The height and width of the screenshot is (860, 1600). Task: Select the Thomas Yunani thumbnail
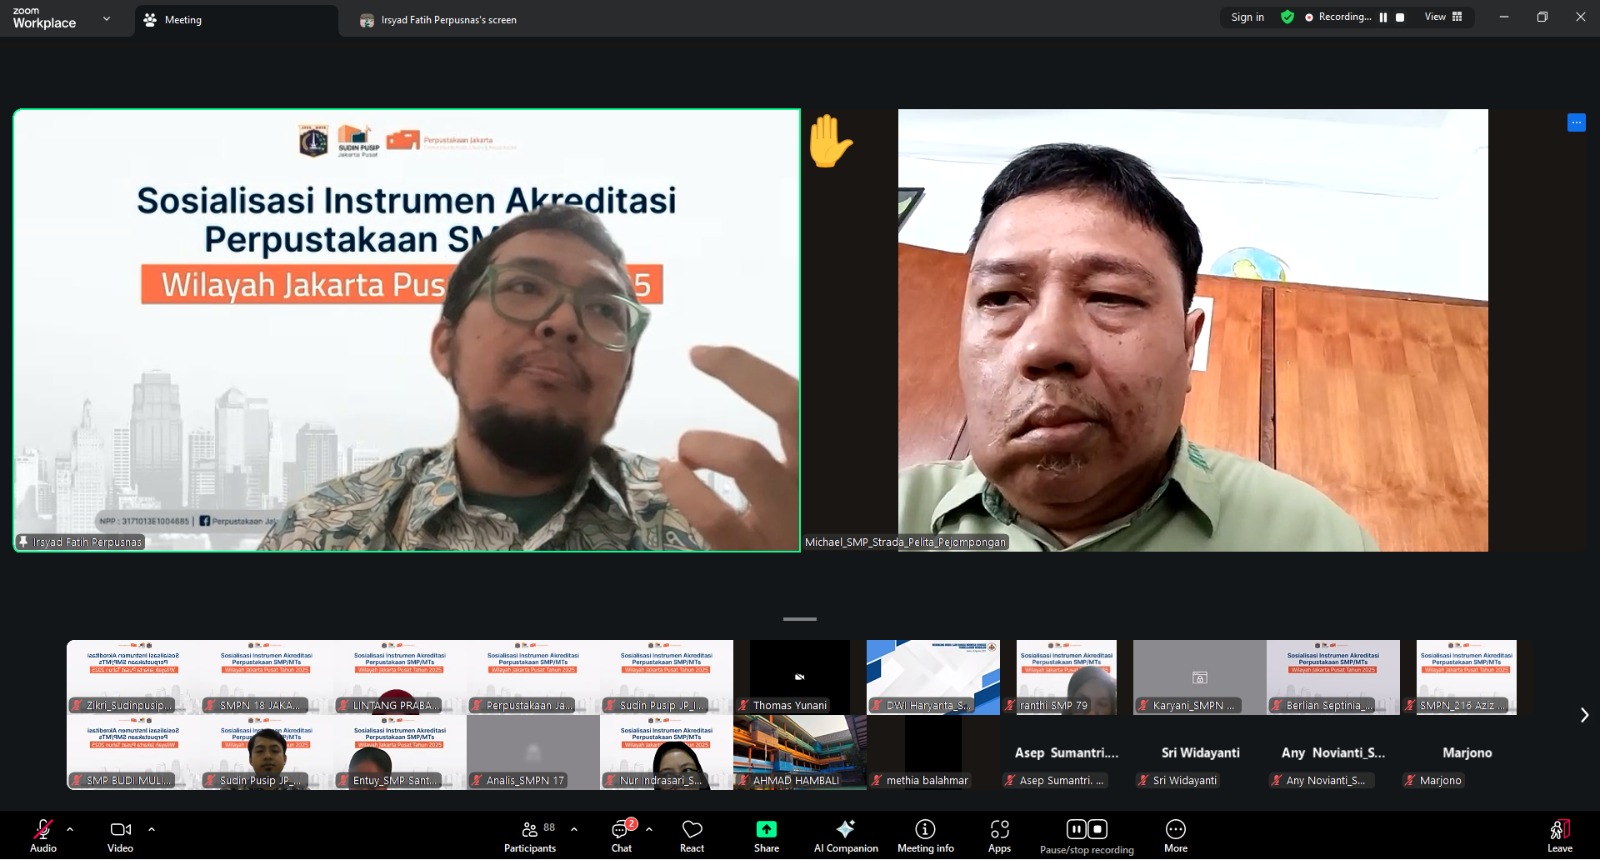click(x=800, y=677)
